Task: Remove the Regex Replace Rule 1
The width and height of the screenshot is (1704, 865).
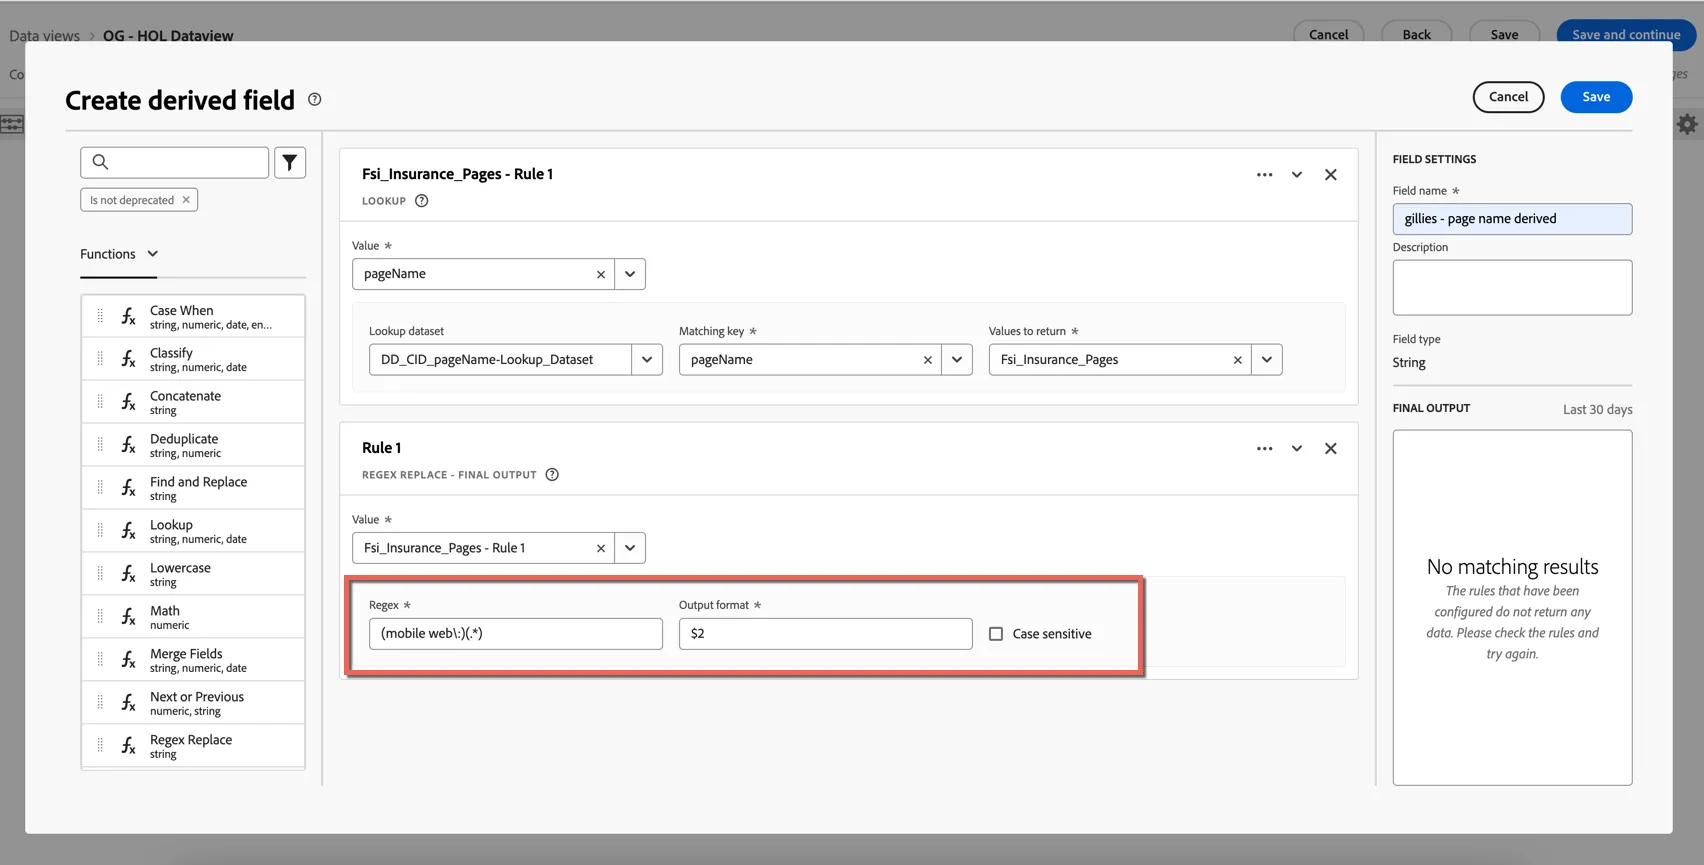Action: pyautogui.click(x=1331, y=449)
